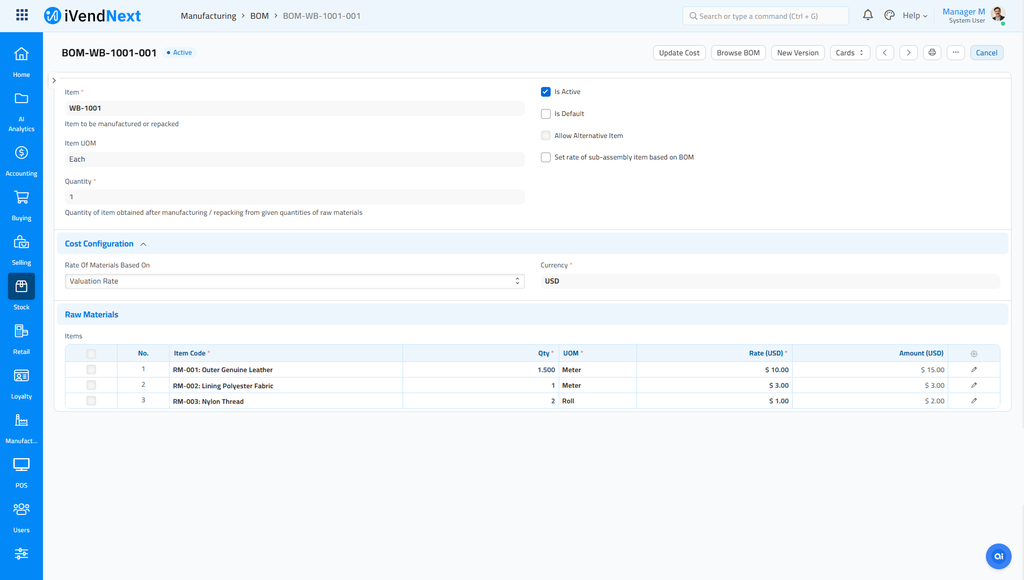Click RM-002: Lining Polyester Fabric cell
Image resolution: width=1024 pixels, height=580 pixels.
point(285,385)
